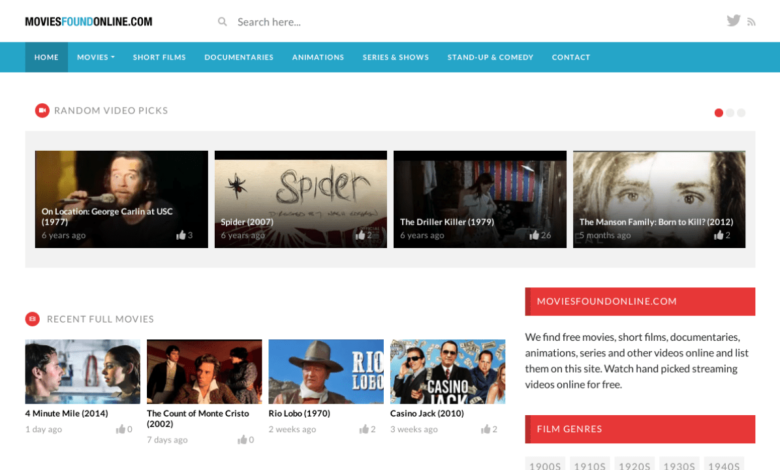Click the Random Video Picks heading
The height and width of the screenshot is (470, 780).
(x=111, y=110)
